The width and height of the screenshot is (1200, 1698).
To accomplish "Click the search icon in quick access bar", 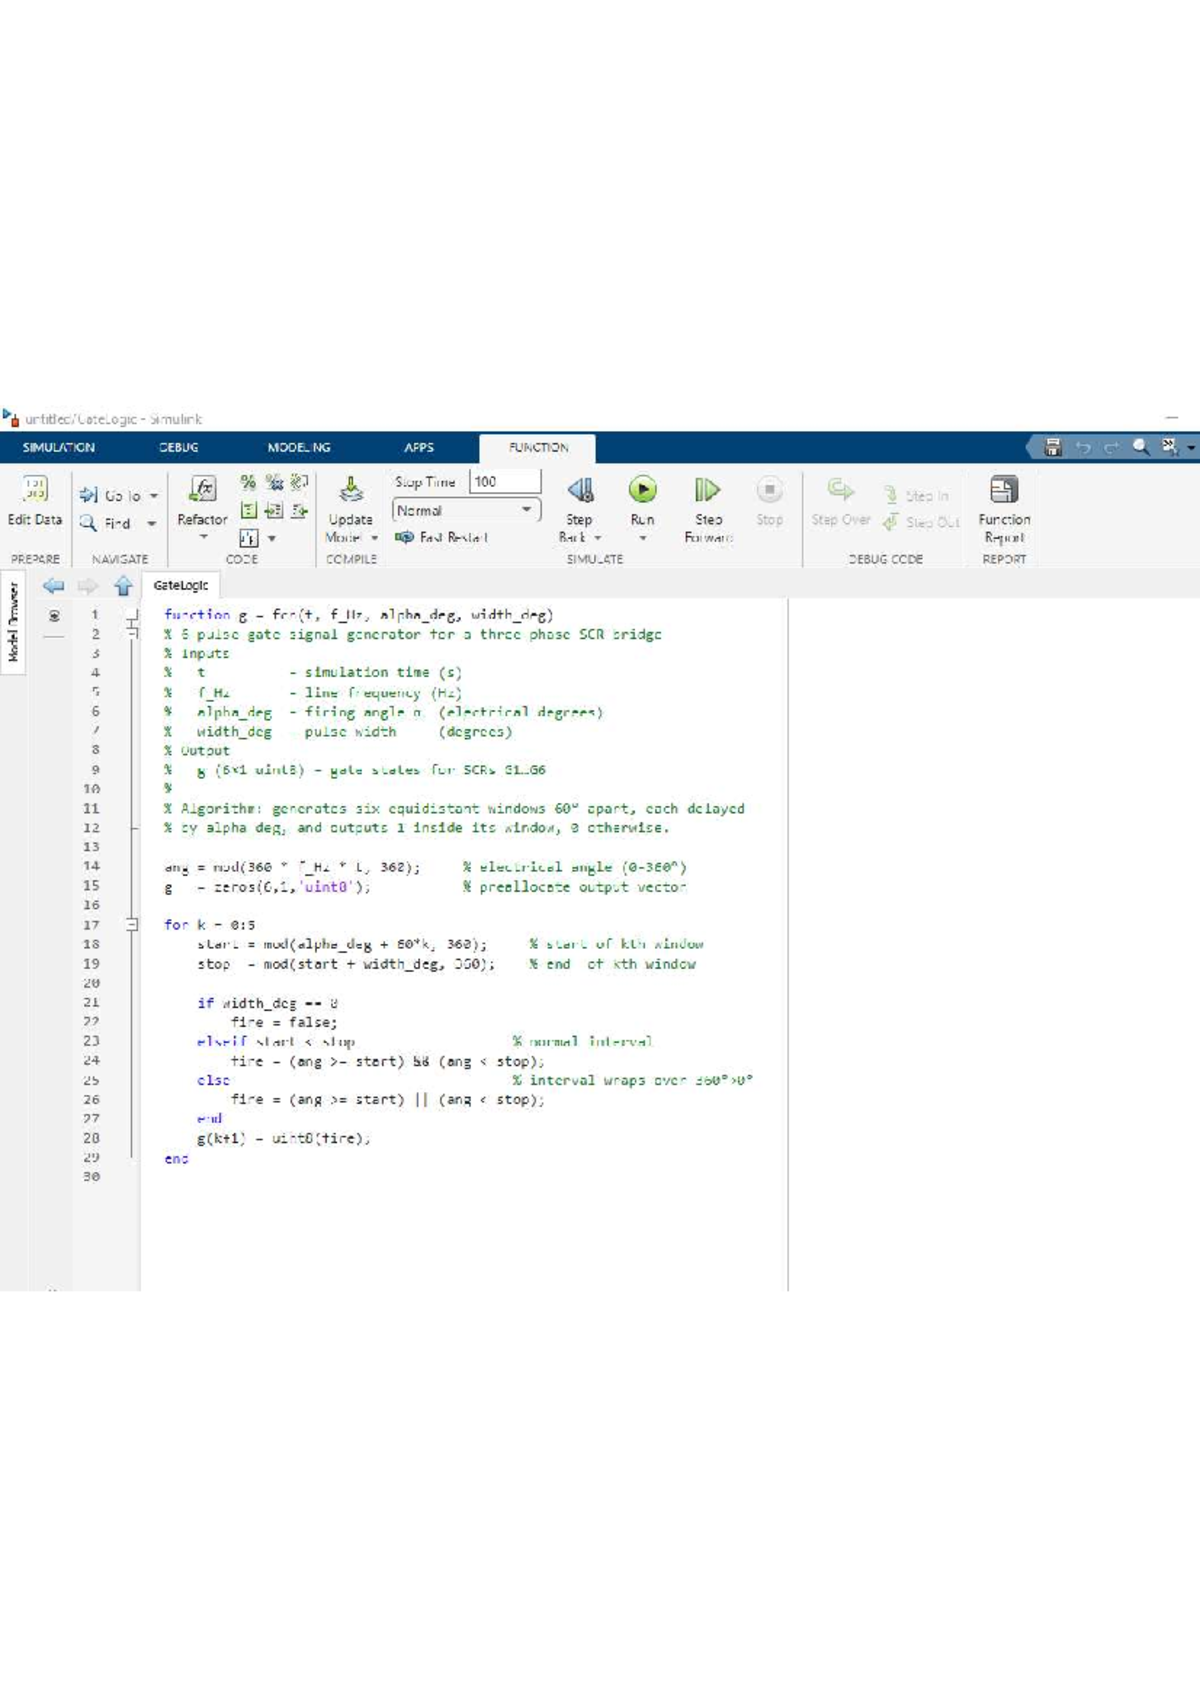I will click(1141, 447).
